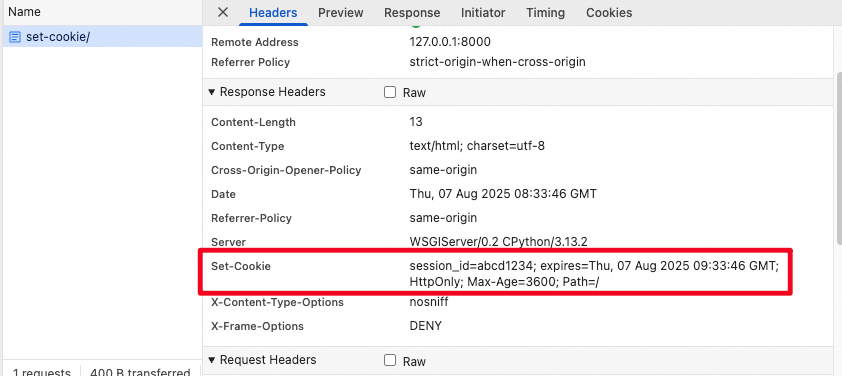Image resolution: width=842 pixels, height=376 pixels.
Task: Click the strict-origin-when-cross-origin Referrer Policy value
Action: pyautogui.click(x=497, y=62)
